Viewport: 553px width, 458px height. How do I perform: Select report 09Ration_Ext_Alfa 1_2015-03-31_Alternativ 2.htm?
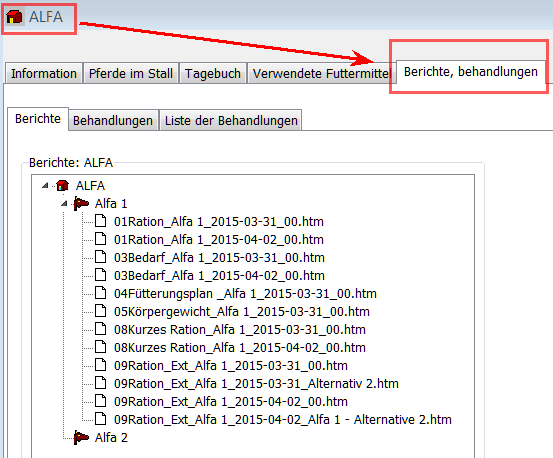(256, 383)
